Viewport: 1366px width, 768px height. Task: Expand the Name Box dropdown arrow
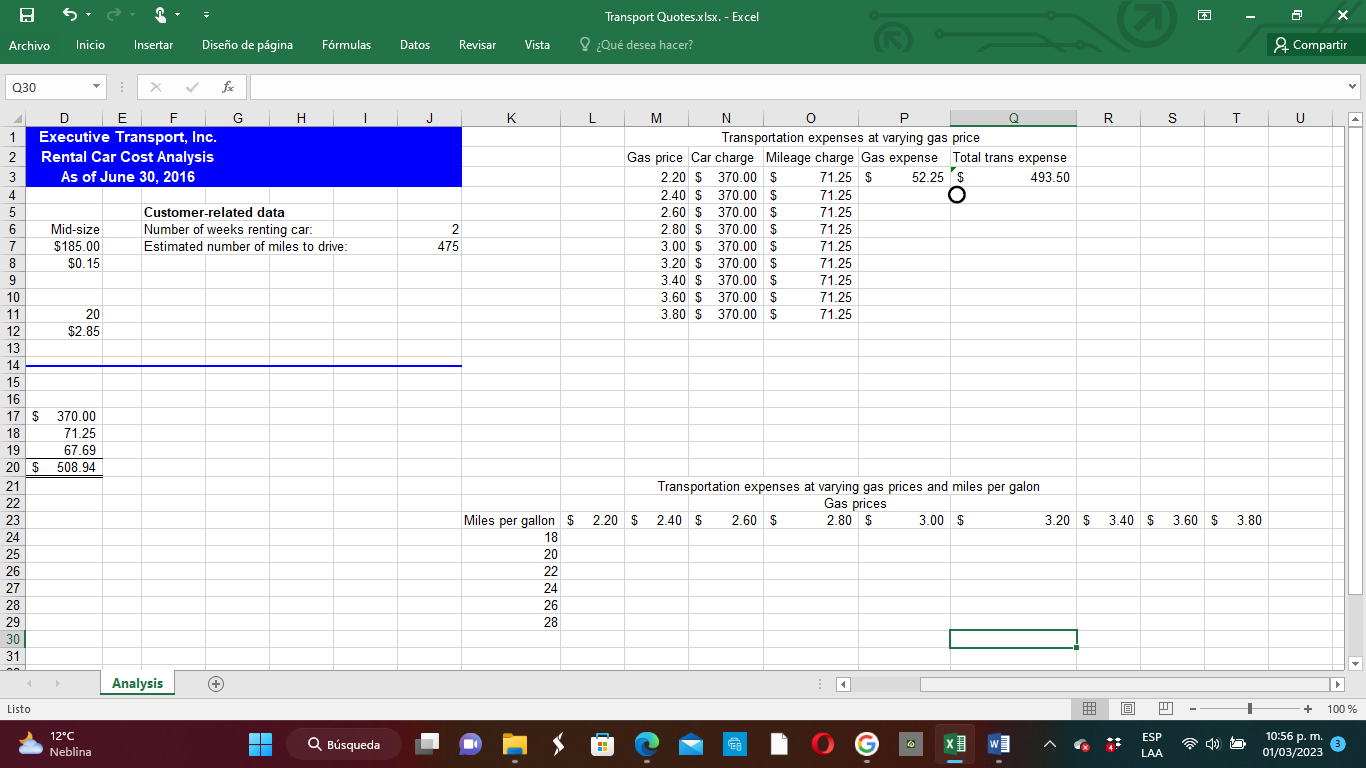tap(97, 87)
